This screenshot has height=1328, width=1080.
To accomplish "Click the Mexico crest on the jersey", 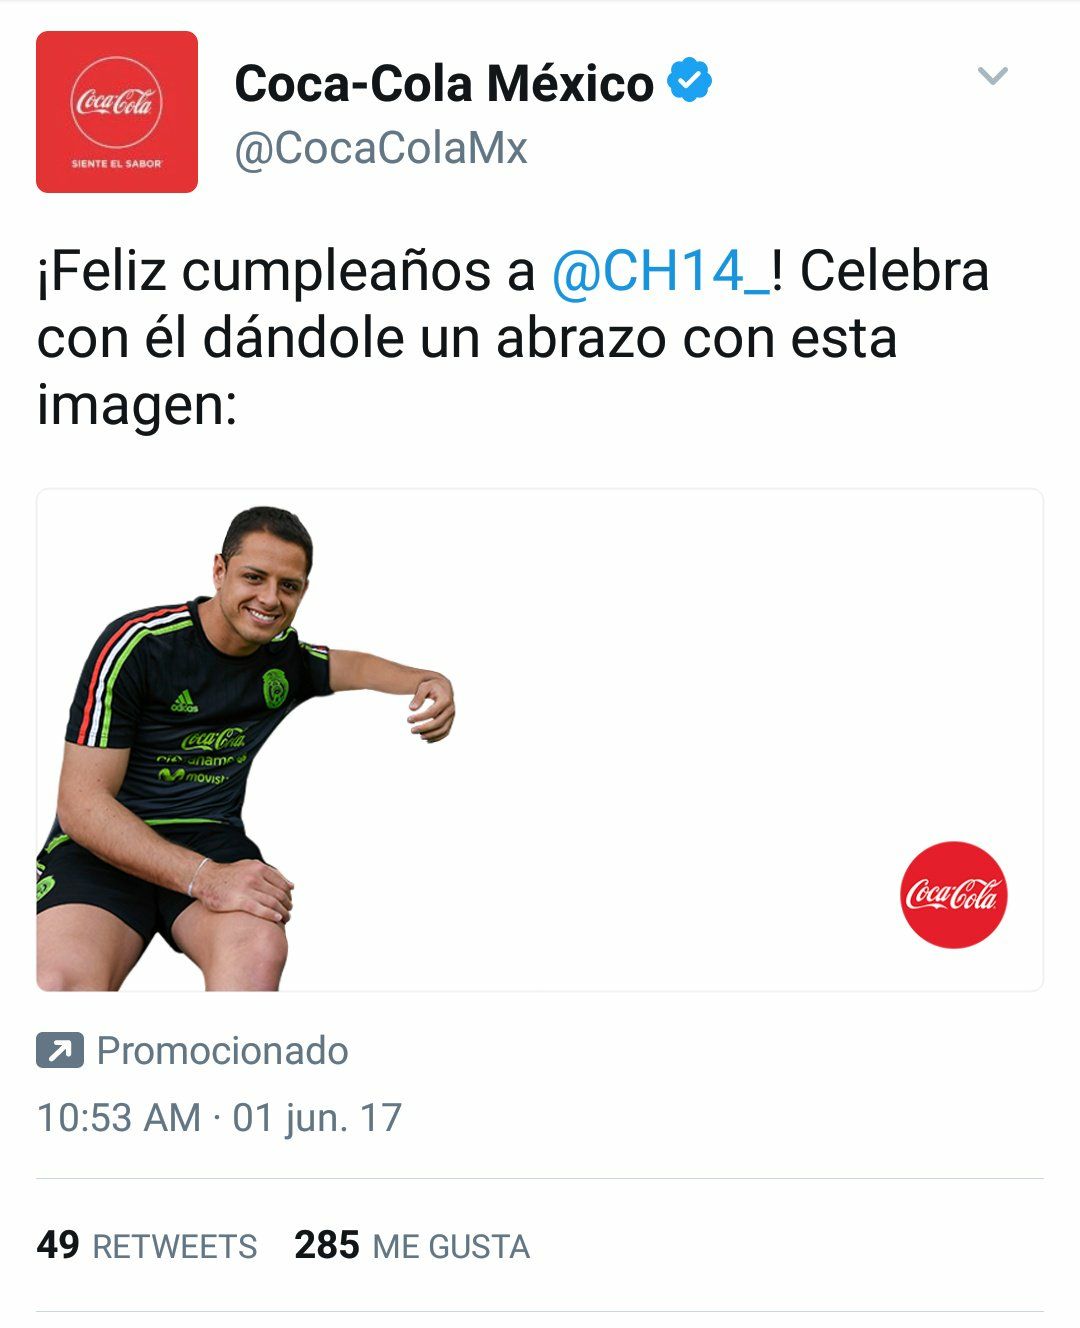I will point(275,687).
